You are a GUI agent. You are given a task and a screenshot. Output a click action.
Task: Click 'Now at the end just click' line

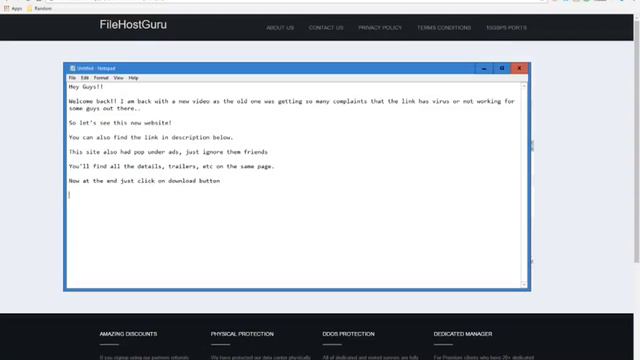144,181
